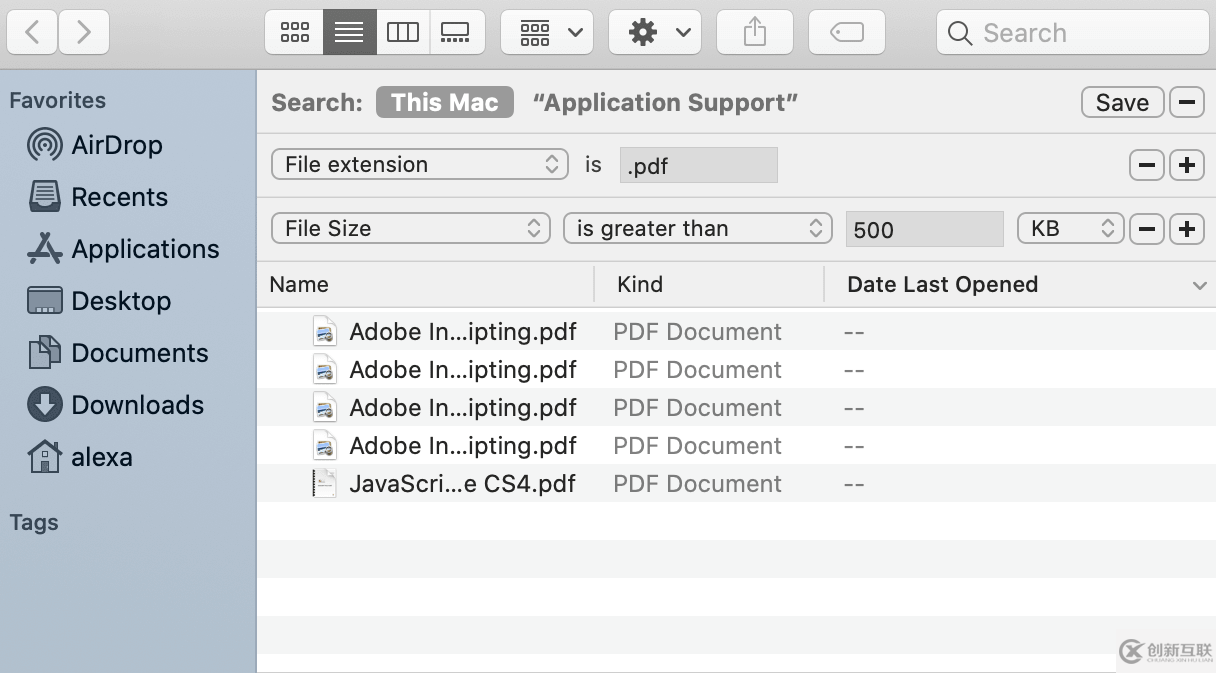Click the 500 file size field
This screenshot has width=1216, height=673.
[923, 229]
